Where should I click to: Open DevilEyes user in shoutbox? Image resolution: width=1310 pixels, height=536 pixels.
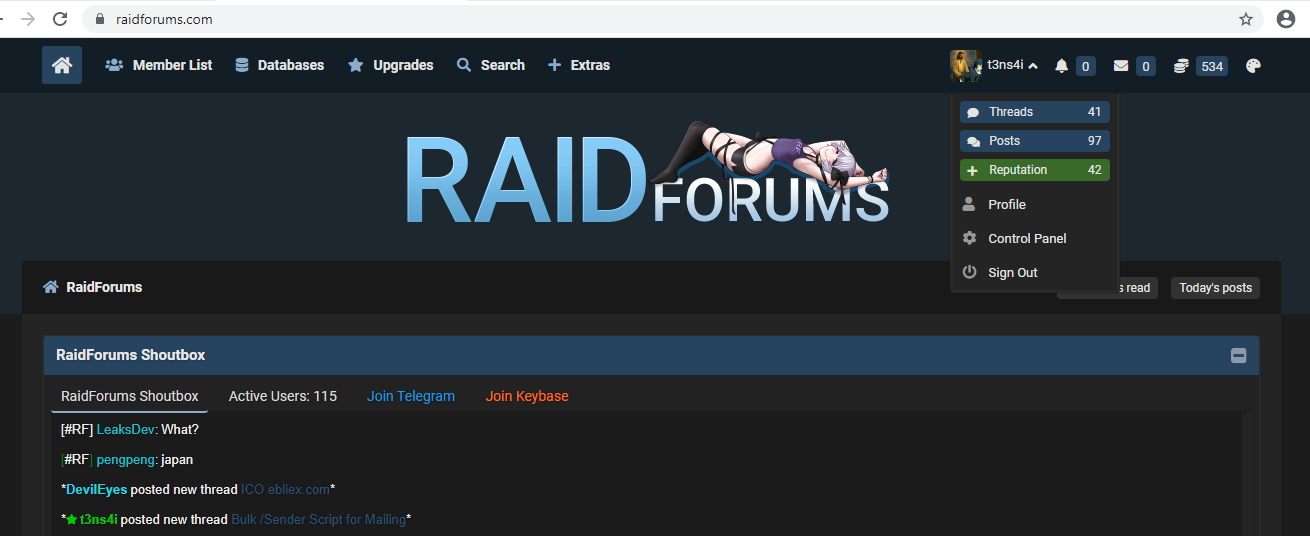click(96, 489)
